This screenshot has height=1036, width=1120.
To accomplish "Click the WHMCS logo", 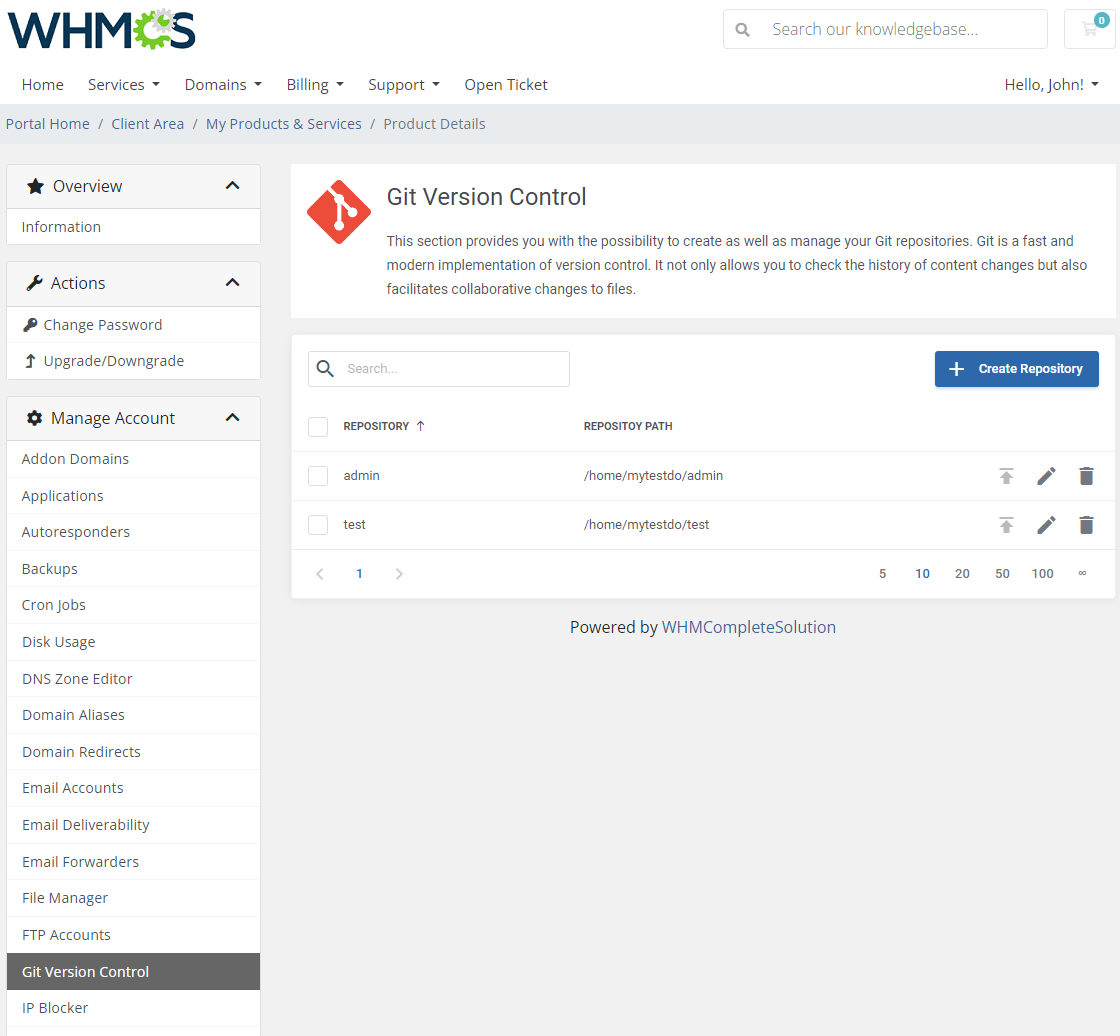I will (x=101, y=29).
